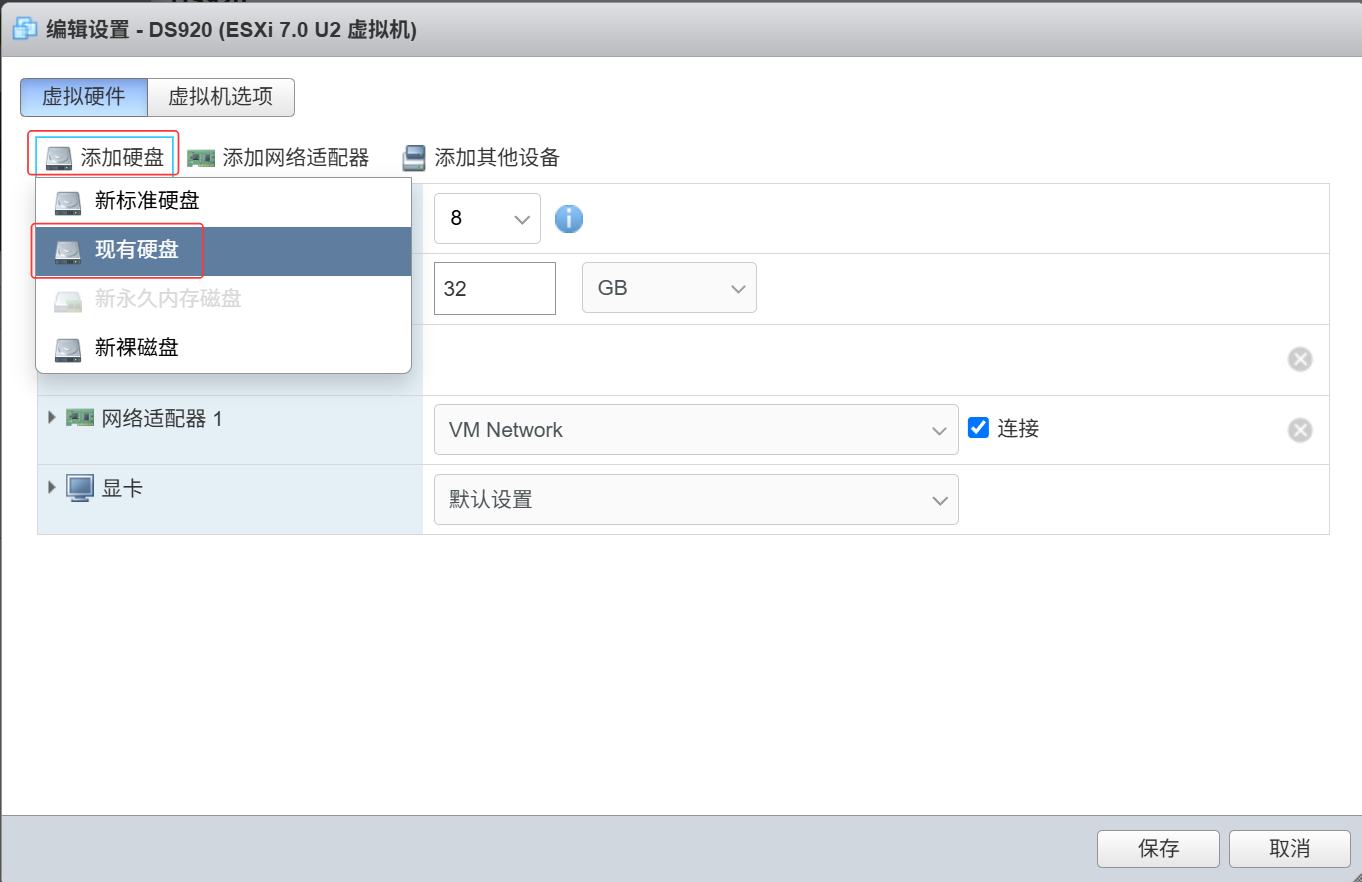Click the monitor icon of 显卡
1362x882 pixels.
(80, 488)
